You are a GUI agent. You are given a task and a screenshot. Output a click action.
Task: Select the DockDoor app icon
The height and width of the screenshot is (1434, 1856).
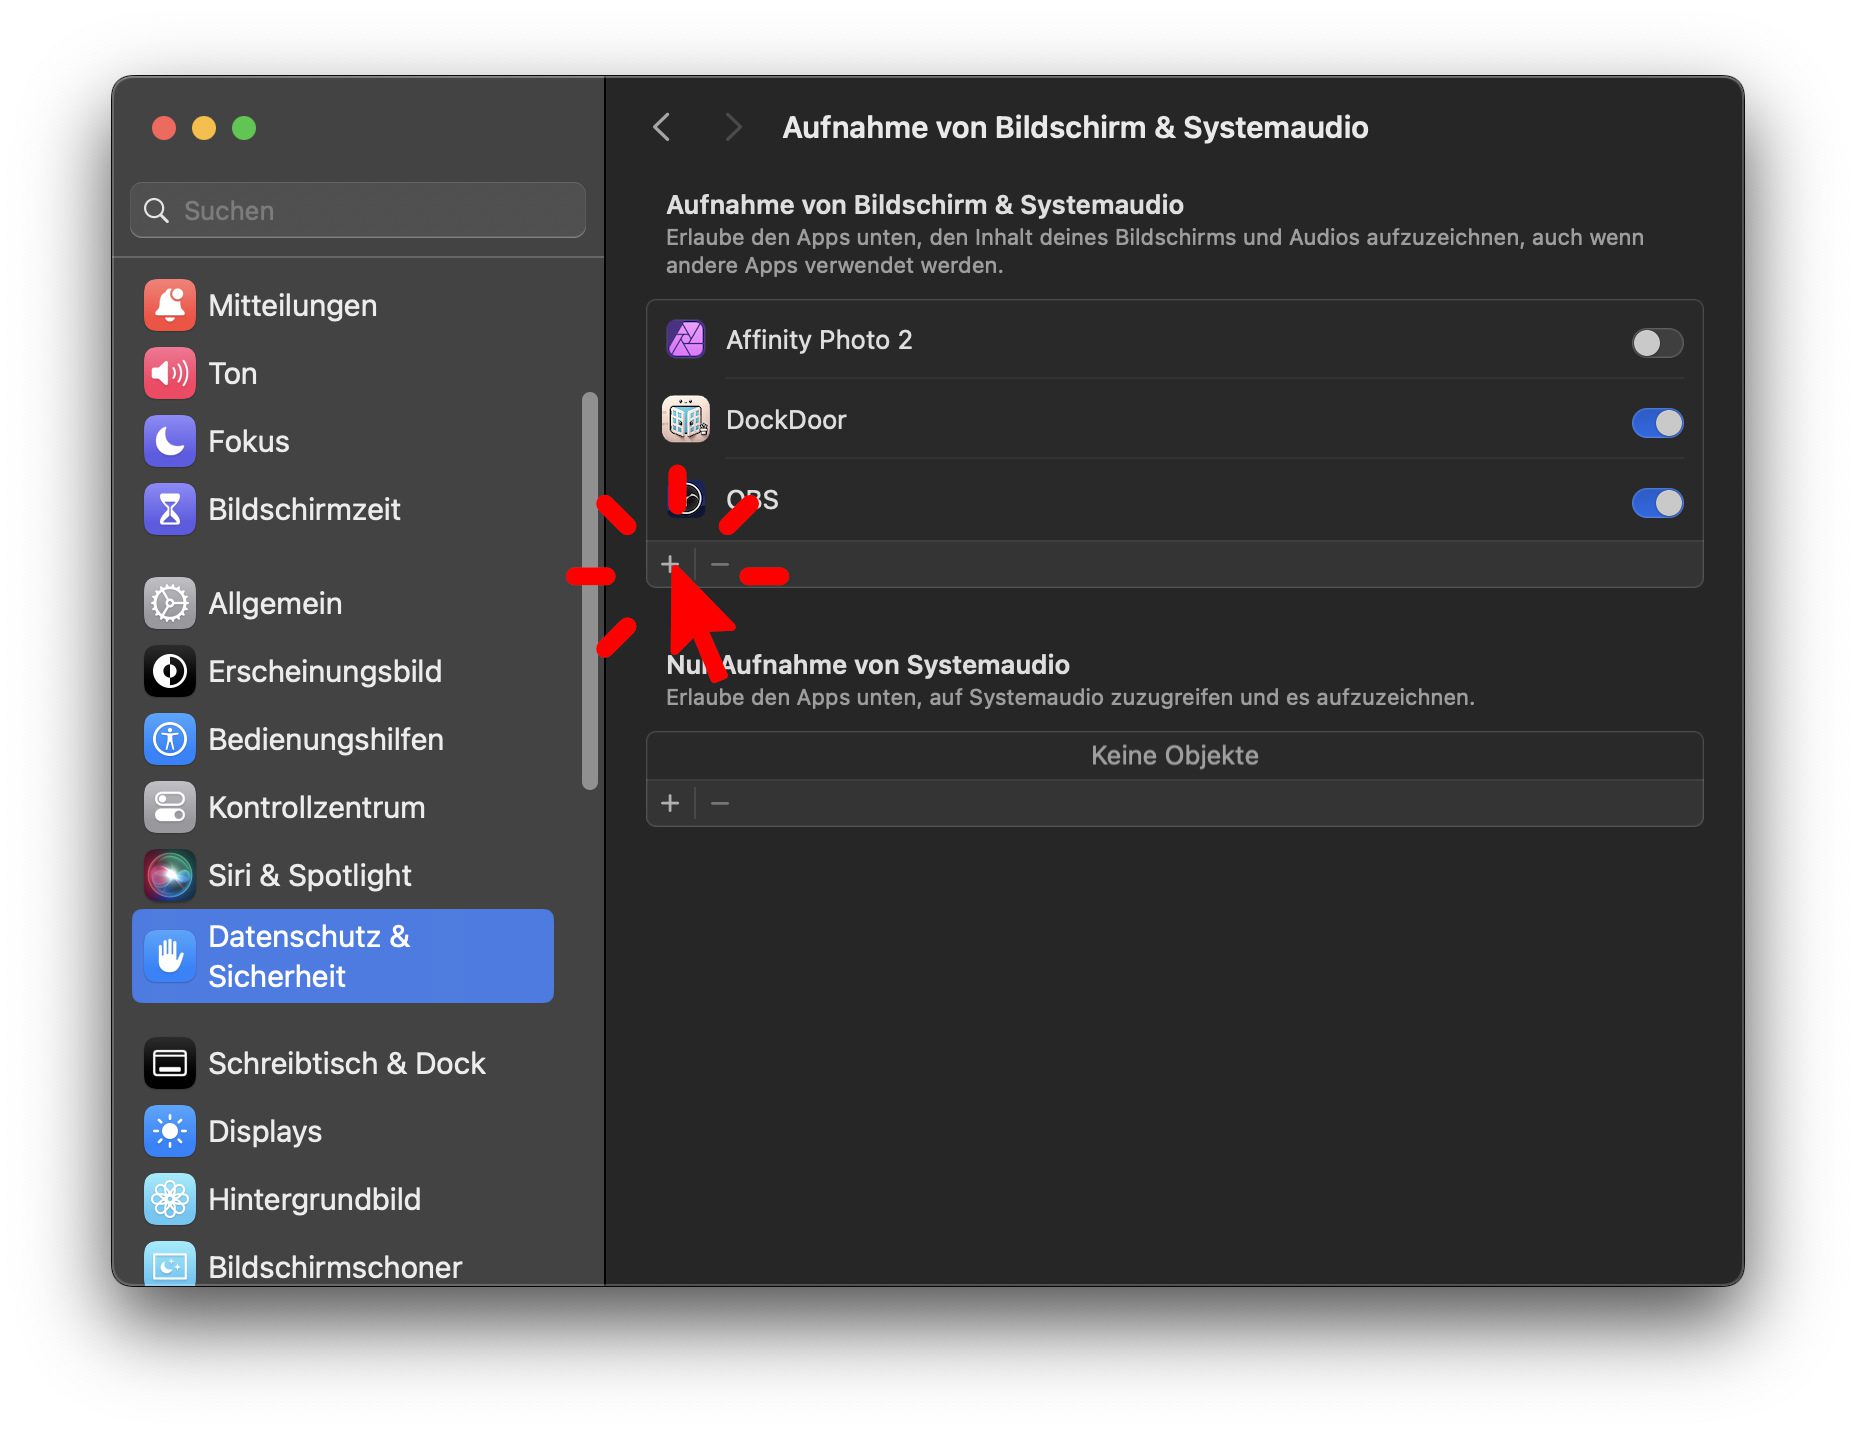point(686,420)
